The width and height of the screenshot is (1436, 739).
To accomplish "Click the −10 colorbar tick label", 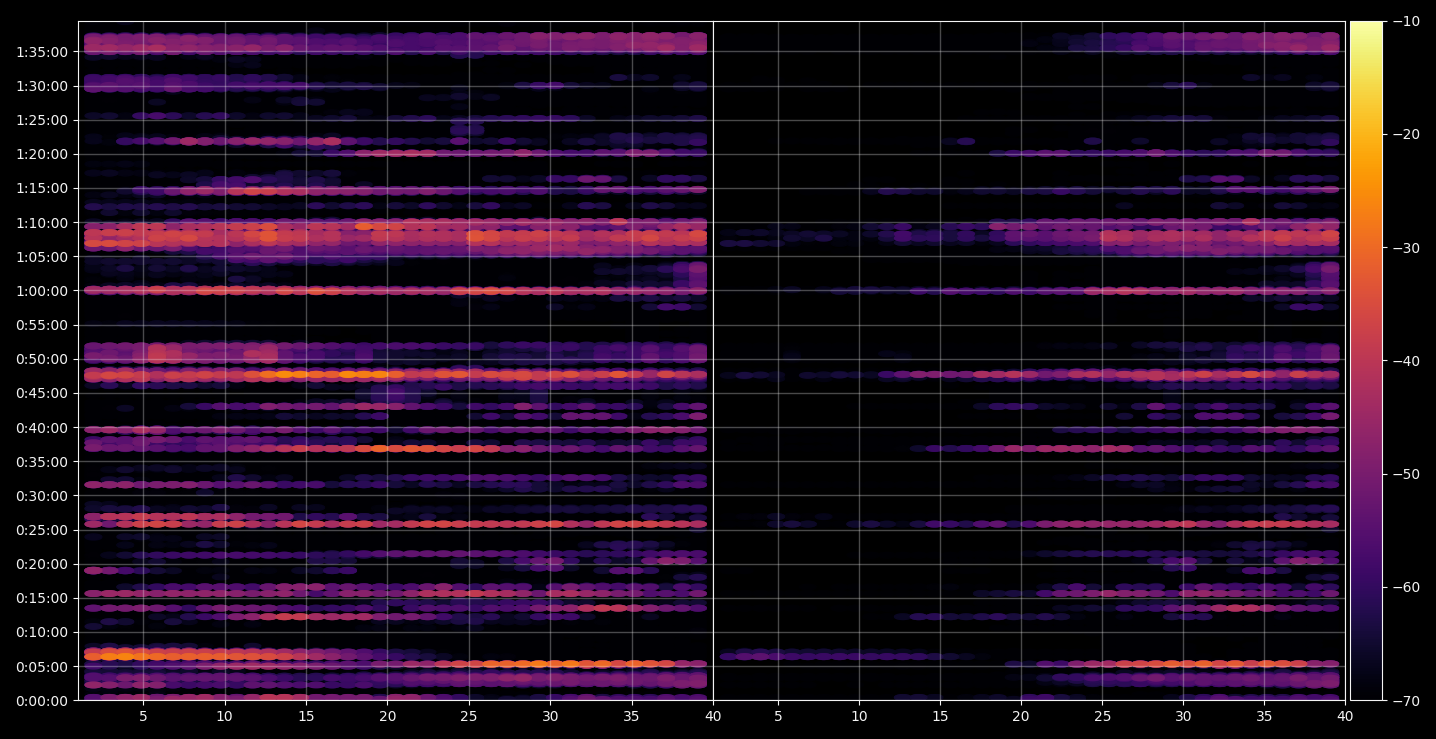I will click(x=1406, y=22).
